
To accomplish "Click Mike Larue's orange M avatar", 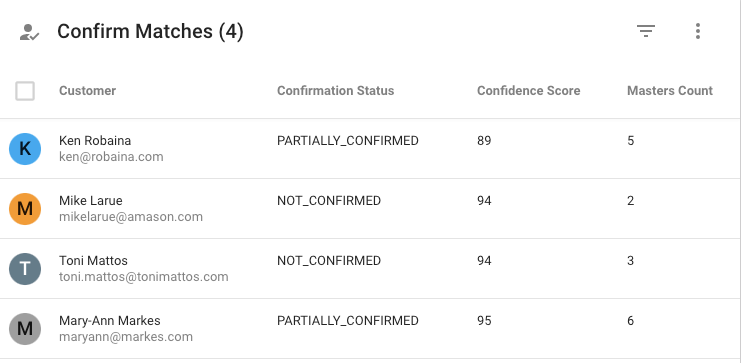I will point(25,208).
